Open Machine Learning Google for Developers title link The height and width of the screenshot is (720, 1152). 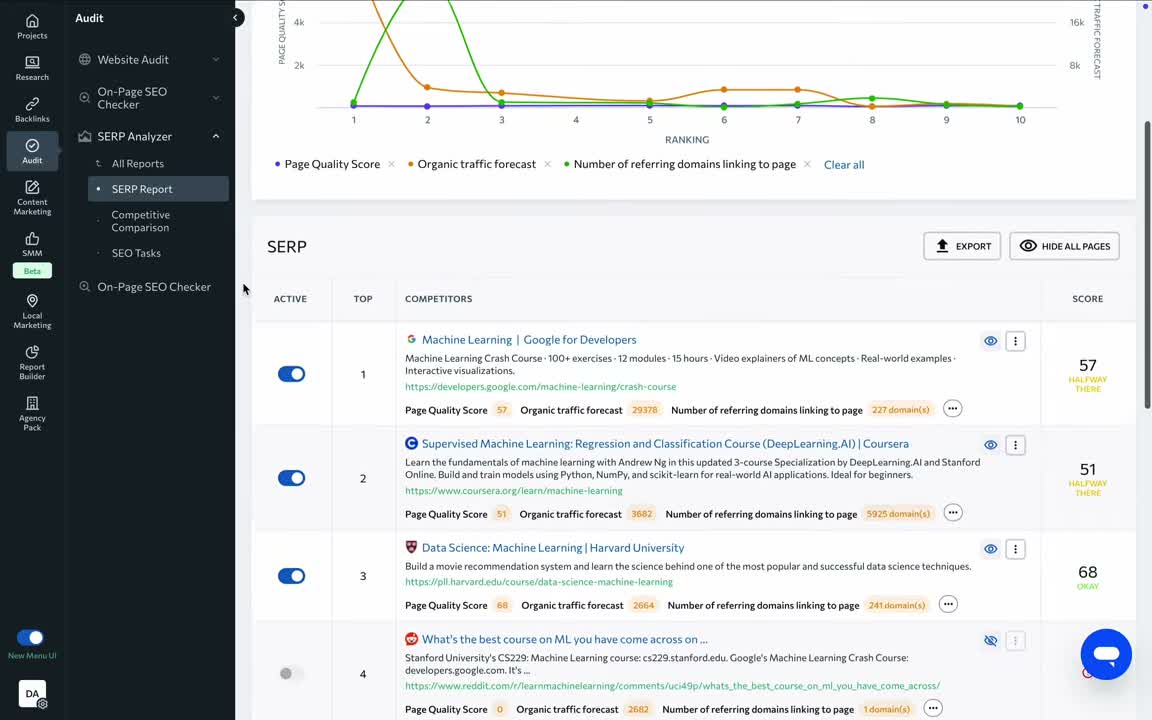tap(529, 339)
